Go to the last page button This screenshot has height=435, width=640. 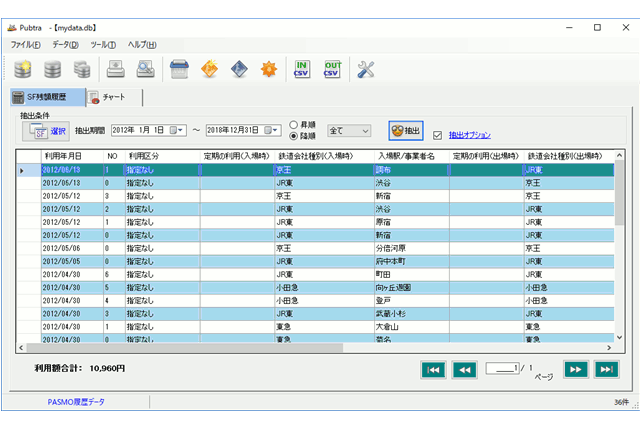tap(606, 369)
